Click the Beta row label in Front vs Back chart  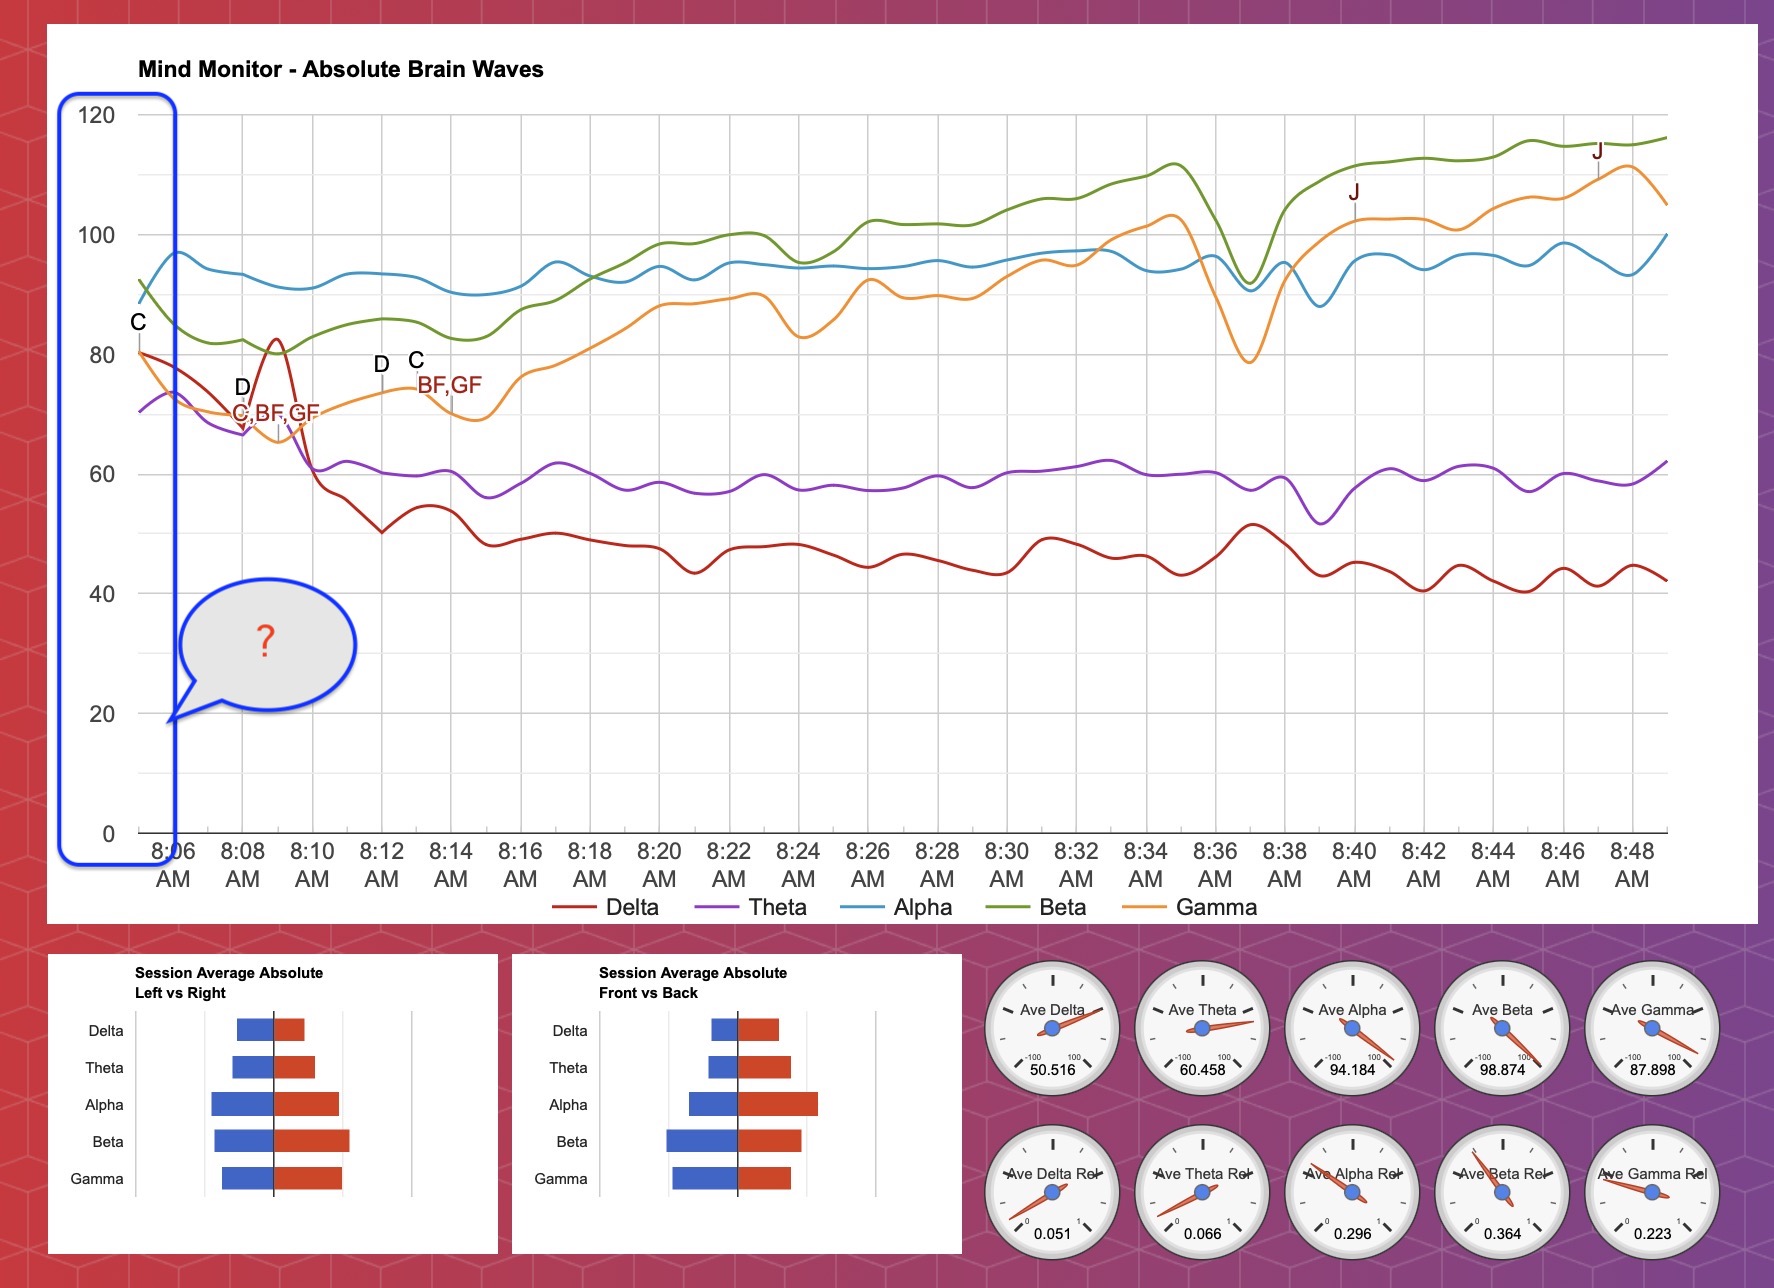point(572,1142)
